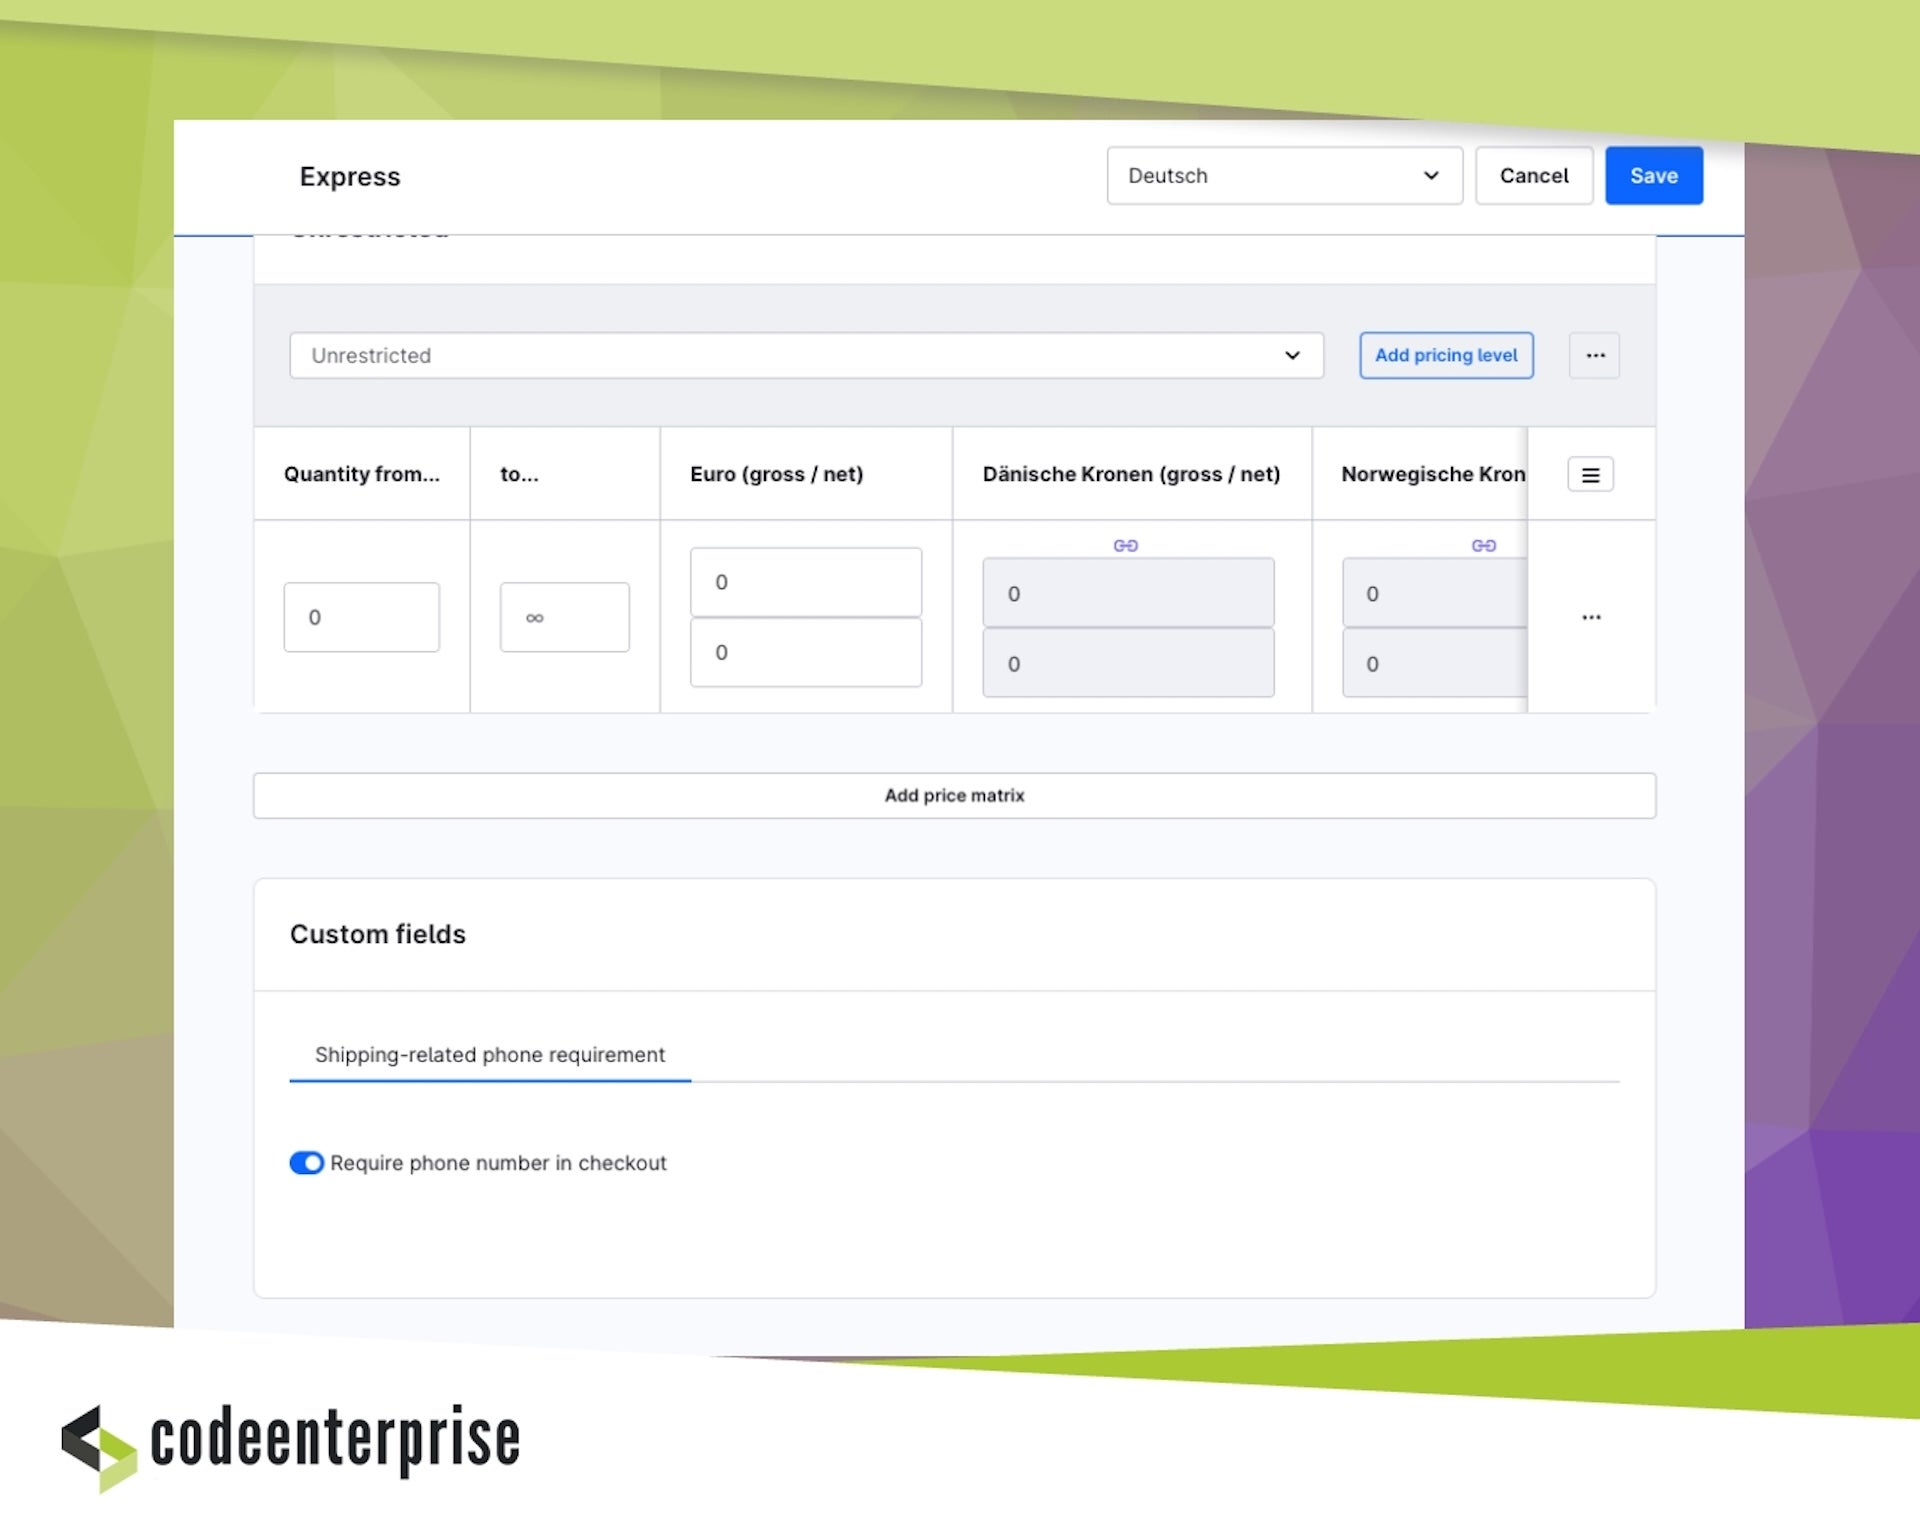Toggle Require phone number in checkout
The width and height of the screenshot is (1920, 1536).
[x=307, y=1163]
